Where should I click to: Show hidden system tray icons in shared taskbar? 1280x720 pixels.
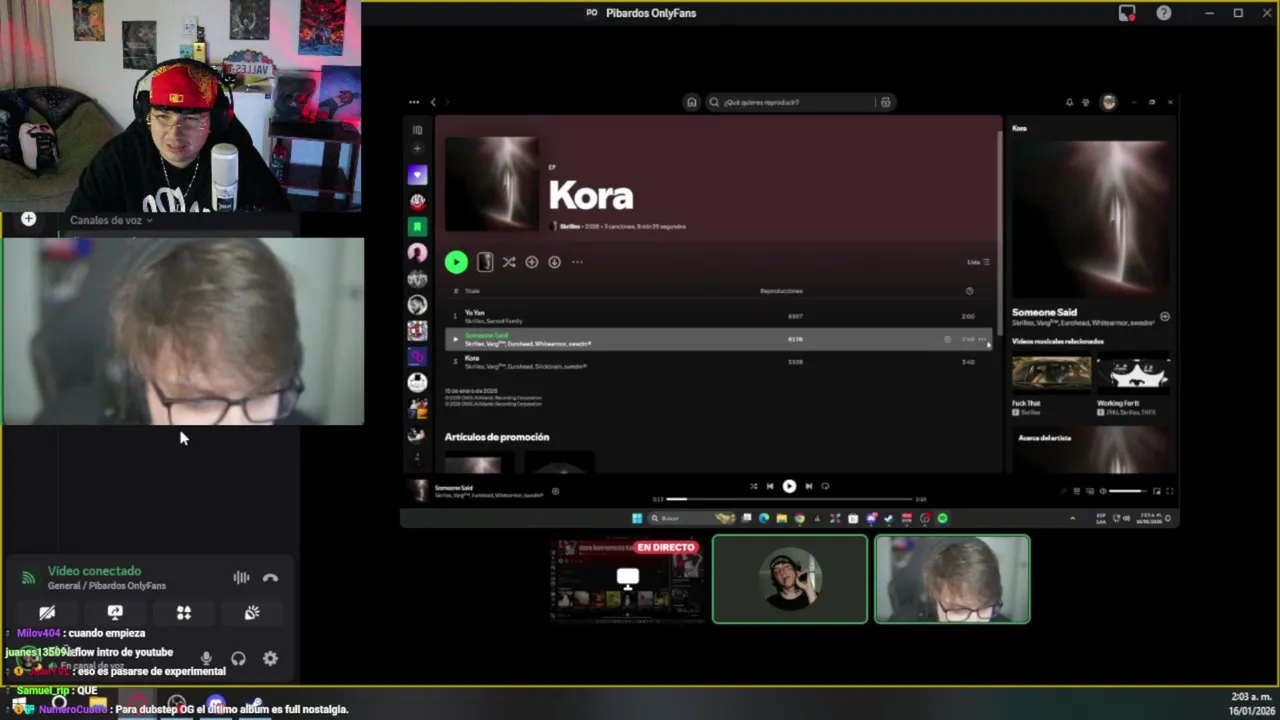[x=1072, y=518]
